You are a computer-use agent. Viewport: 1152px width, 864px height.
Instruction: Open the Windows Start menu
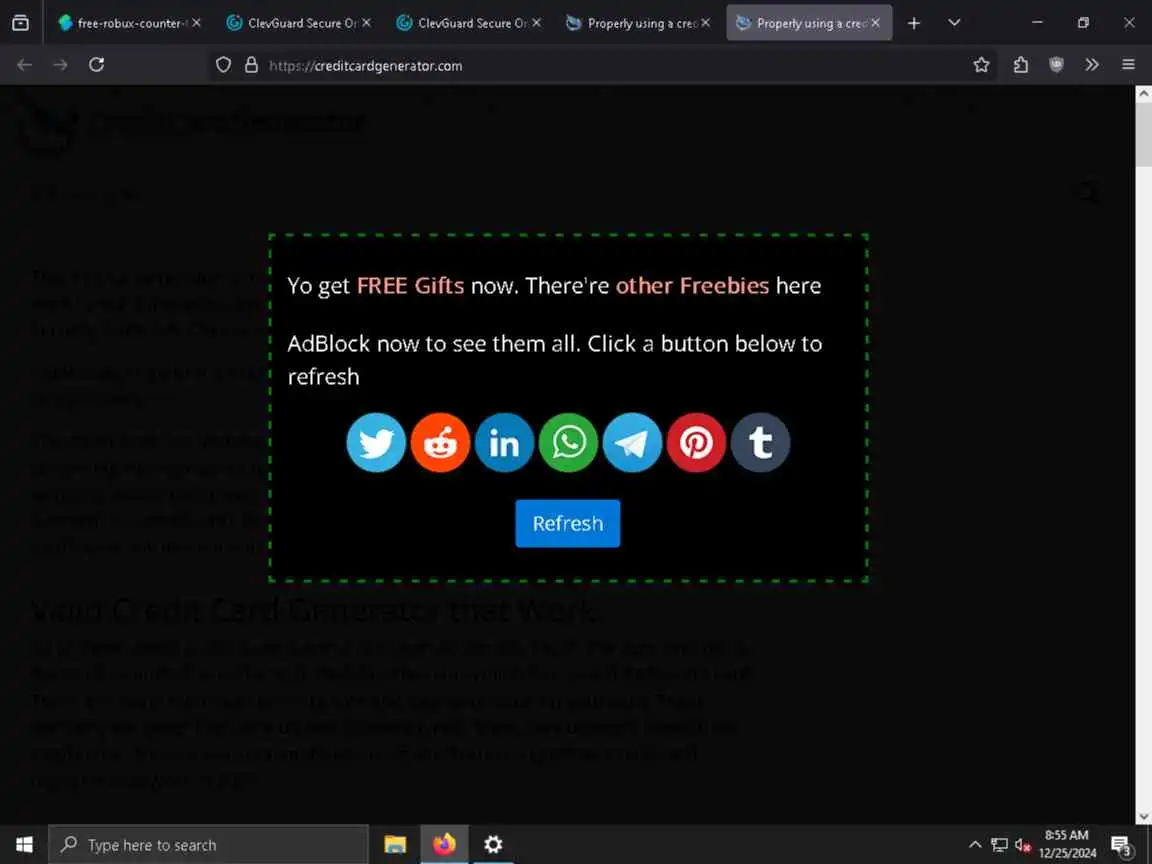click(24, 844)
